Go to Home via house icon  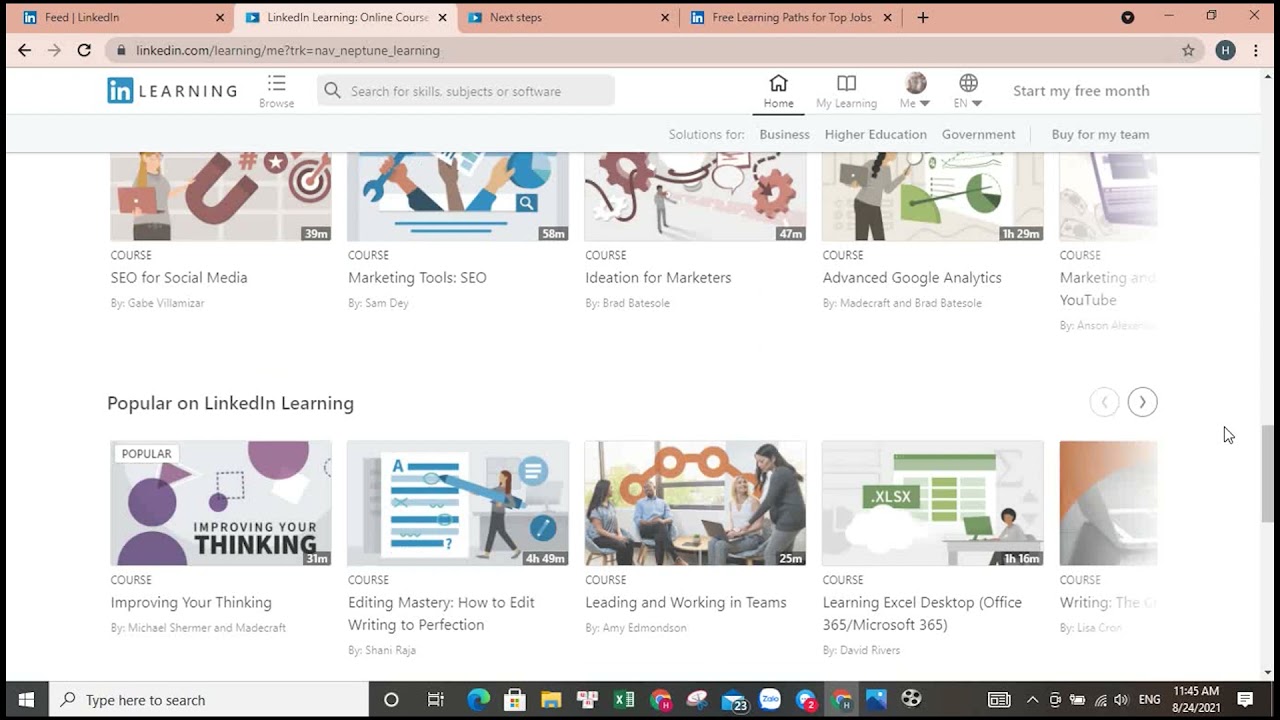pos(778,83)
